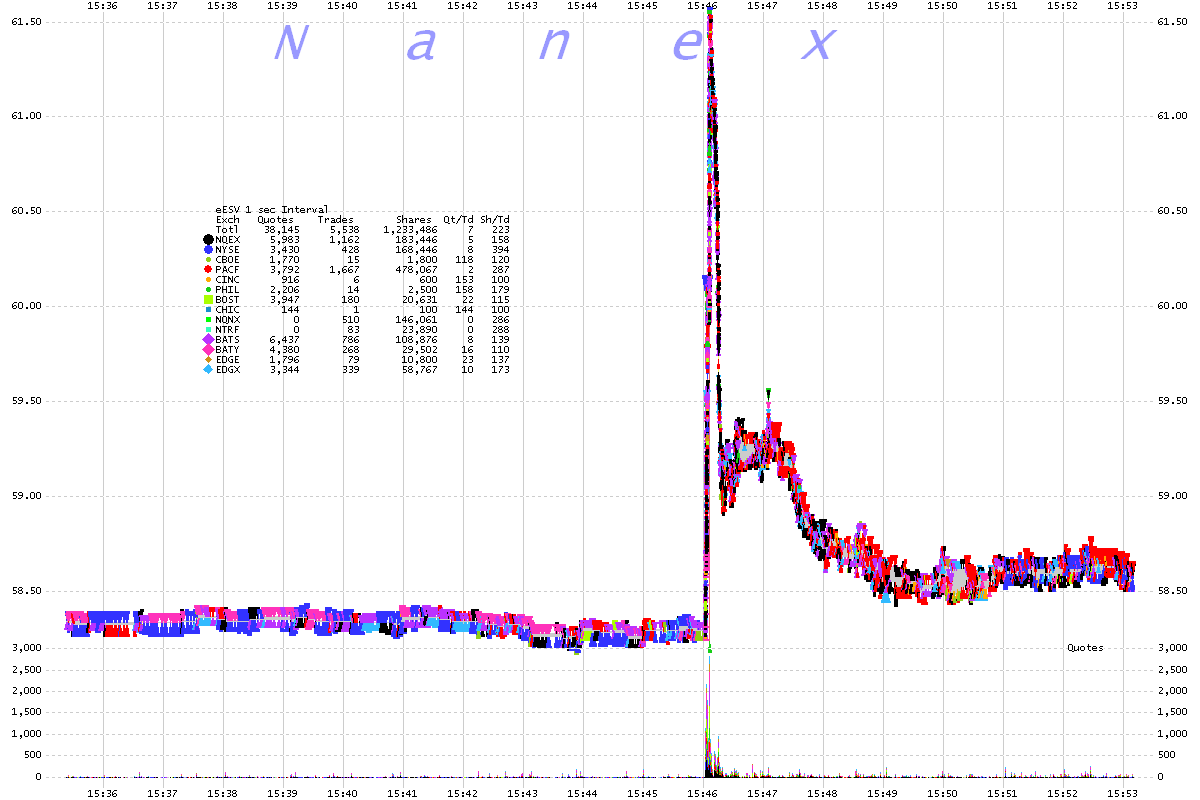Click the Shares column header in legend

[414, 220]
